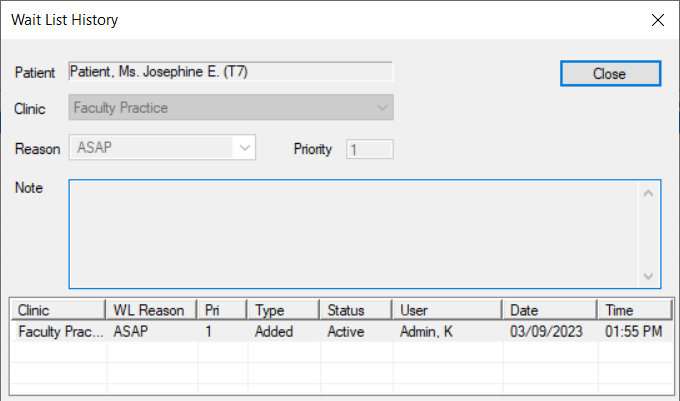Click the Close button

pos(610,73)
